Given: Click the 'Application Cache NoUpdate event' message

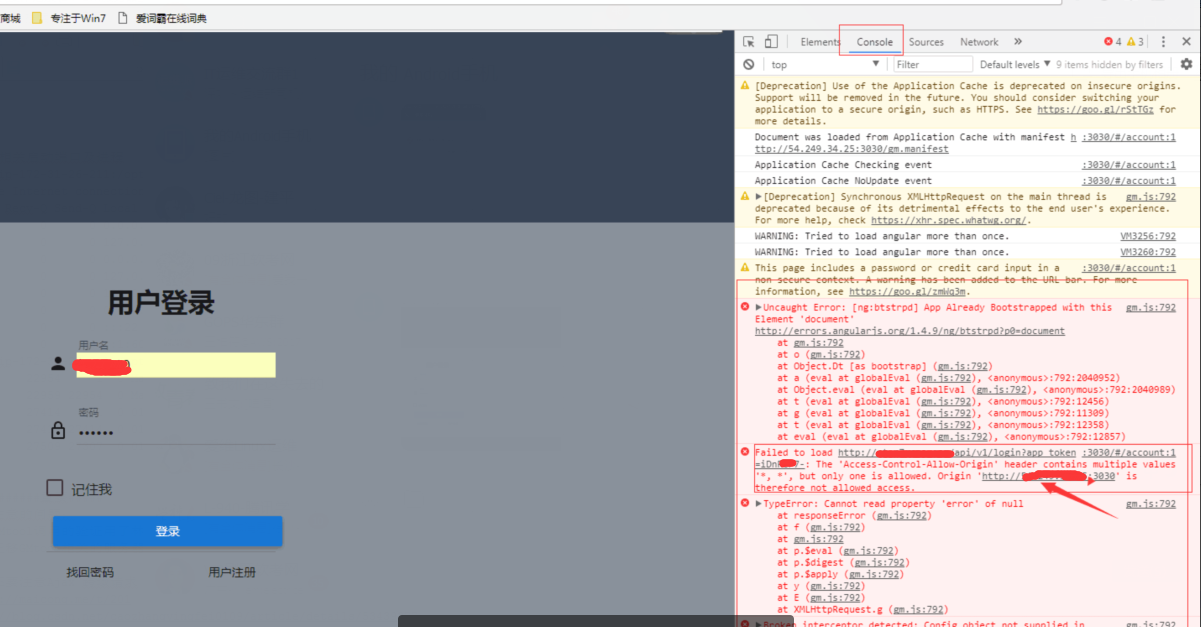Looking at the screenshot, I should coord(843,181).
